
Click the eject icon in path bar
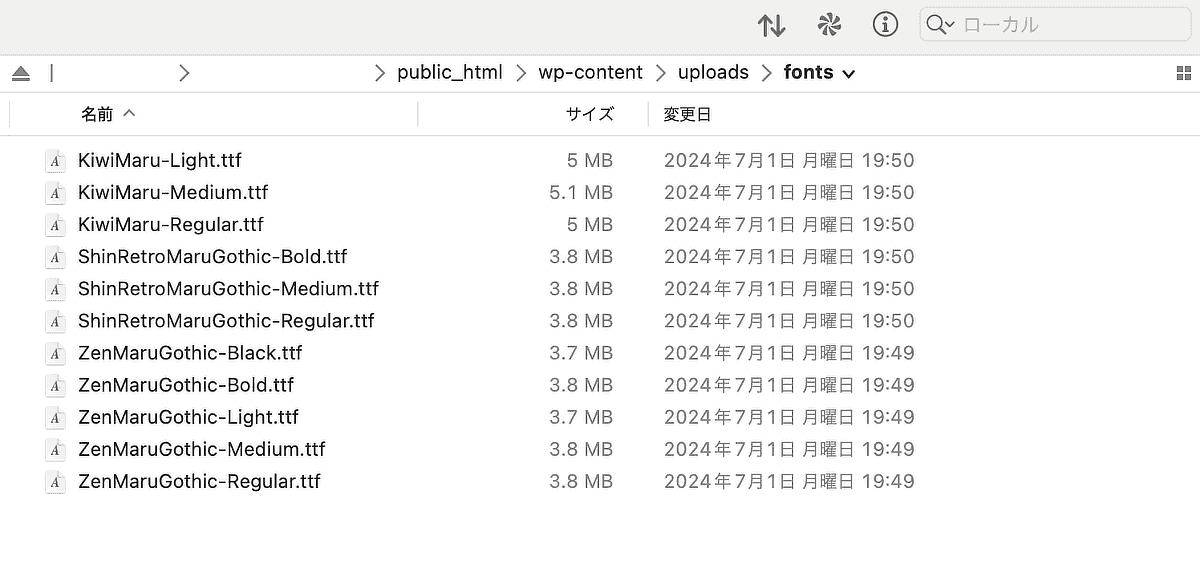click(21, 73)
